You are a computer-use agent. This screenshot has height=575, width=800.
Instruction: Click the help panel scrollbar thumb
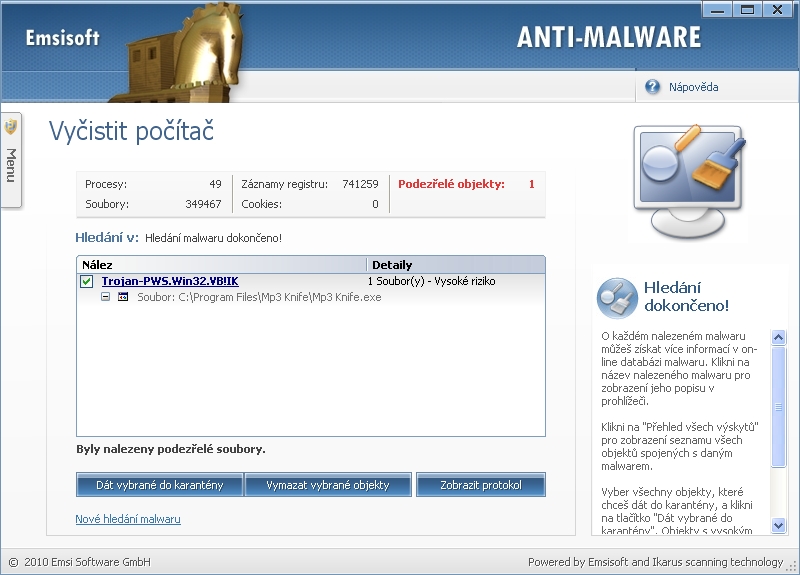[778, 407]
